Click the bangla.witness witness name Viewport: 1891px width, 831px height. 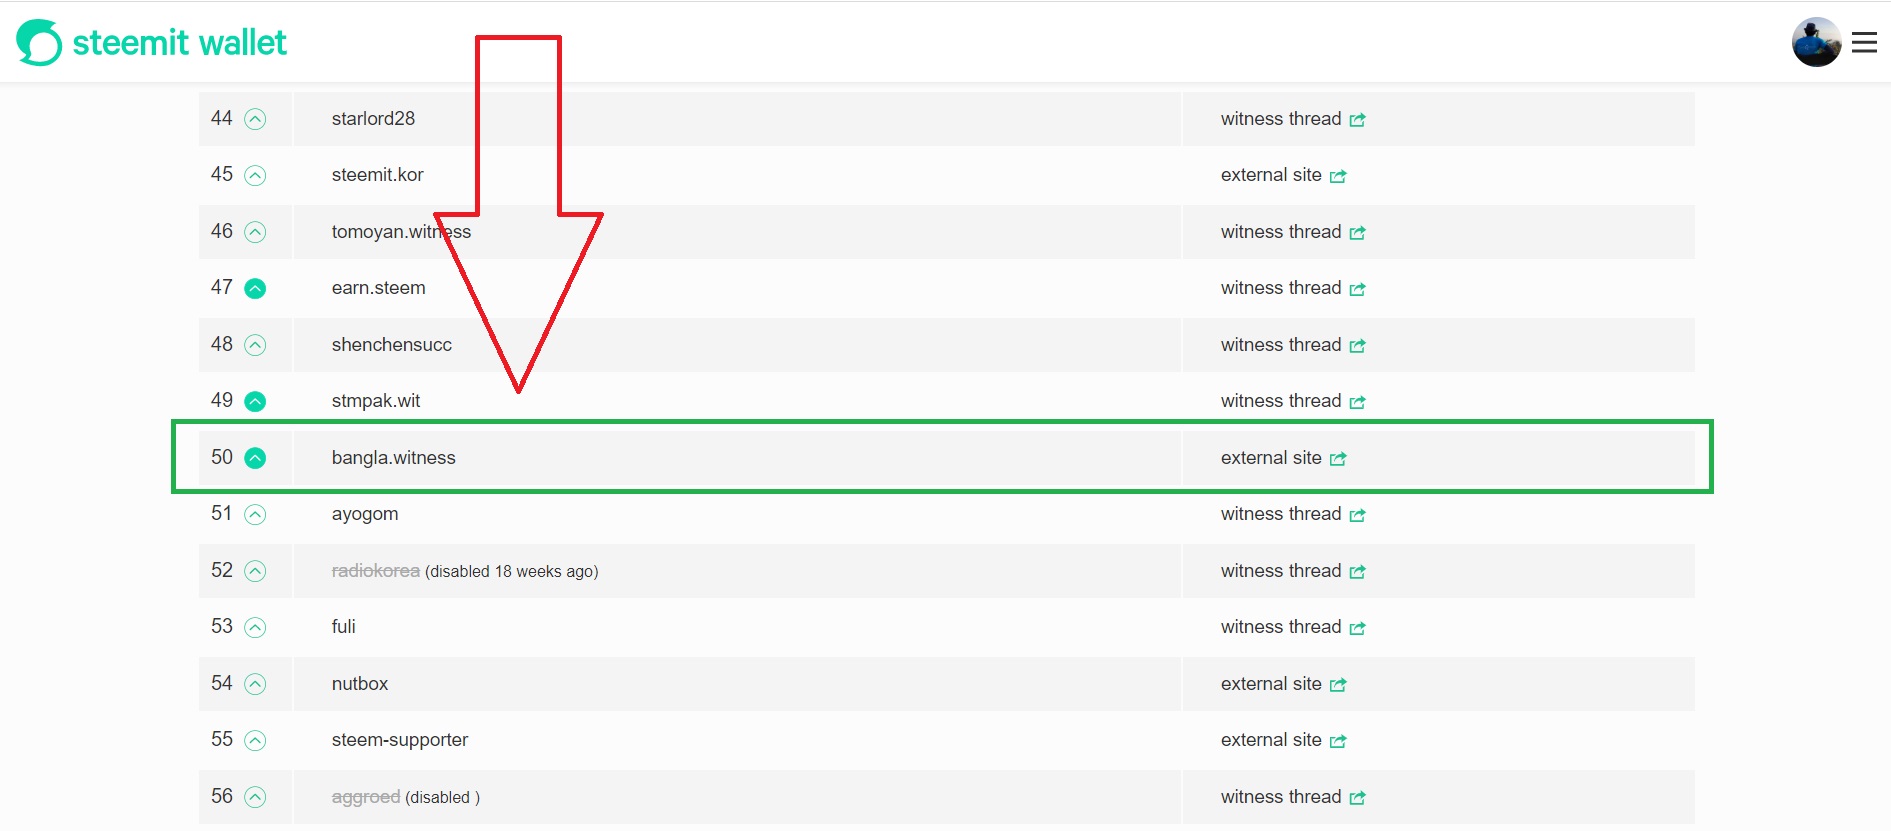click(394, 458)
